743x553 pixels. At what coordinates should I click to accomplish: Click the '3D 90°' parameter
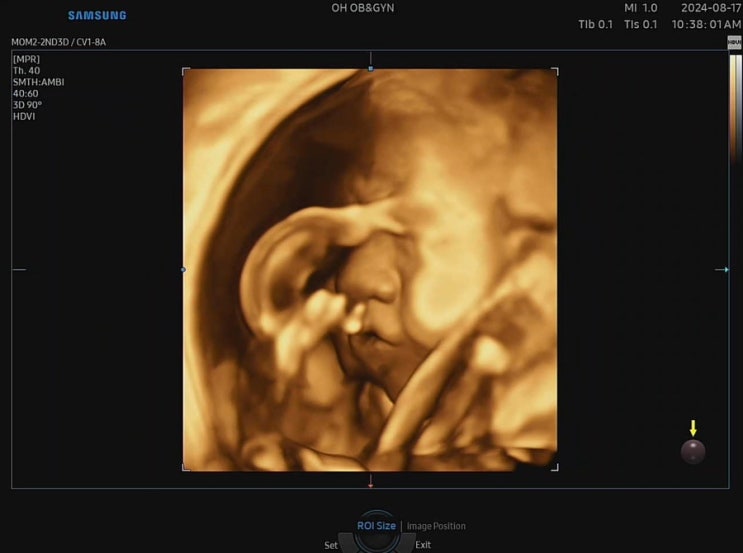pyautogui.click(x=27, y=105)
